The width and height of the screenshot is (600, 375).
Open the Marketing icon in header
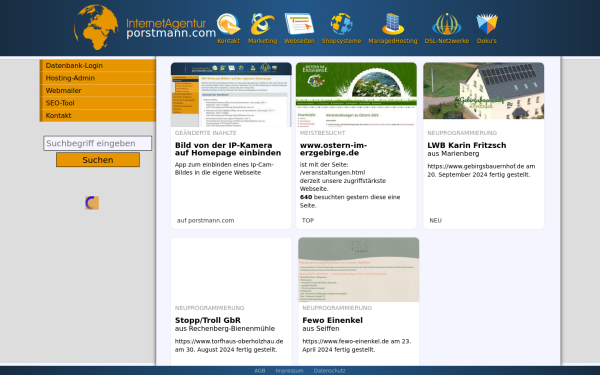pos(262,24)
